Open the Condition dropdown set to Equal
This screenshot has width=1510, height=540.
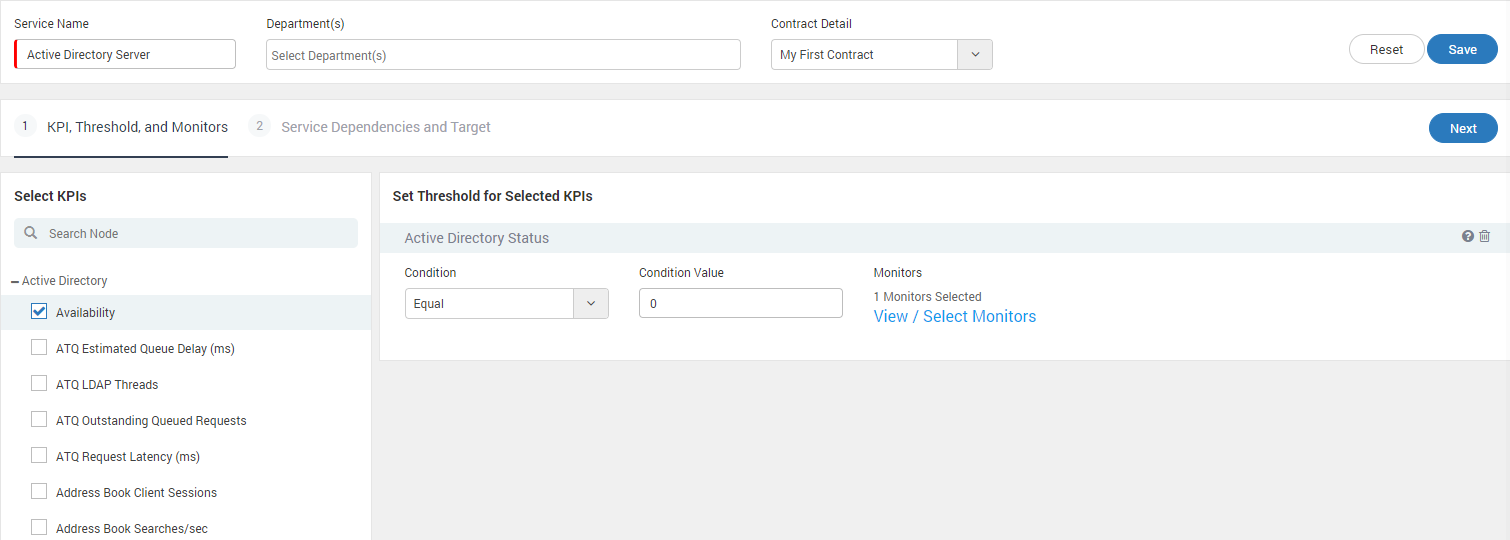tap(506, 304)
